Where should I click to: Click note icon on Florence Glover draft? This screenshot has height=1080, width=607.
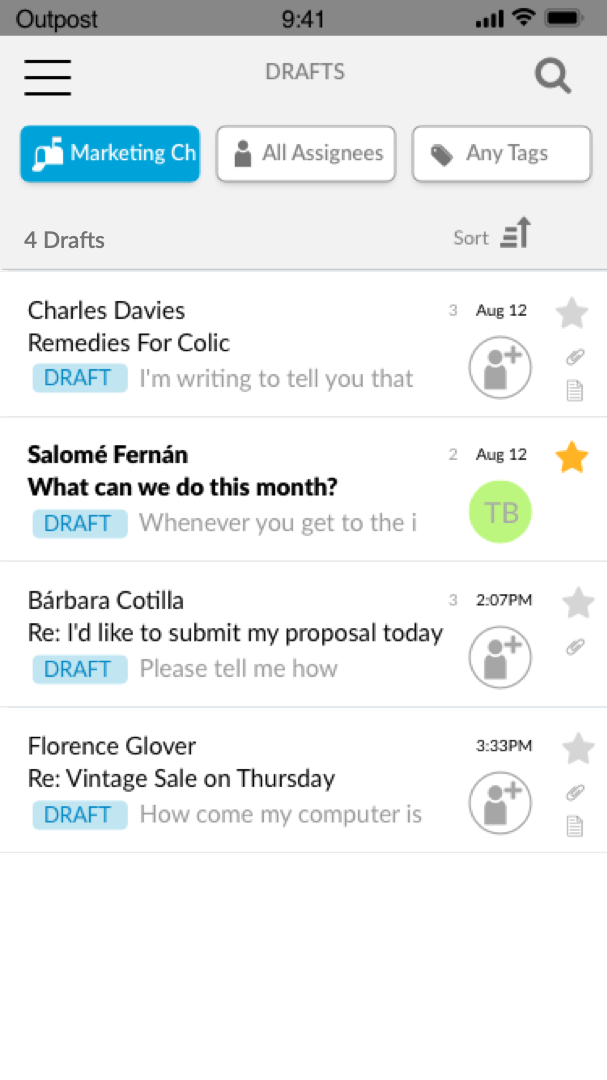click(575, 826)
